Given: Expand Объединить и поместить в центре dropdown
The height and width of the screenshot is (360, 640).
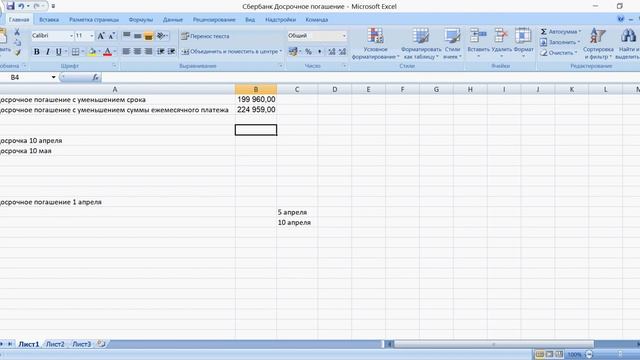Looking at the screenshot, I should pos(281,51).
